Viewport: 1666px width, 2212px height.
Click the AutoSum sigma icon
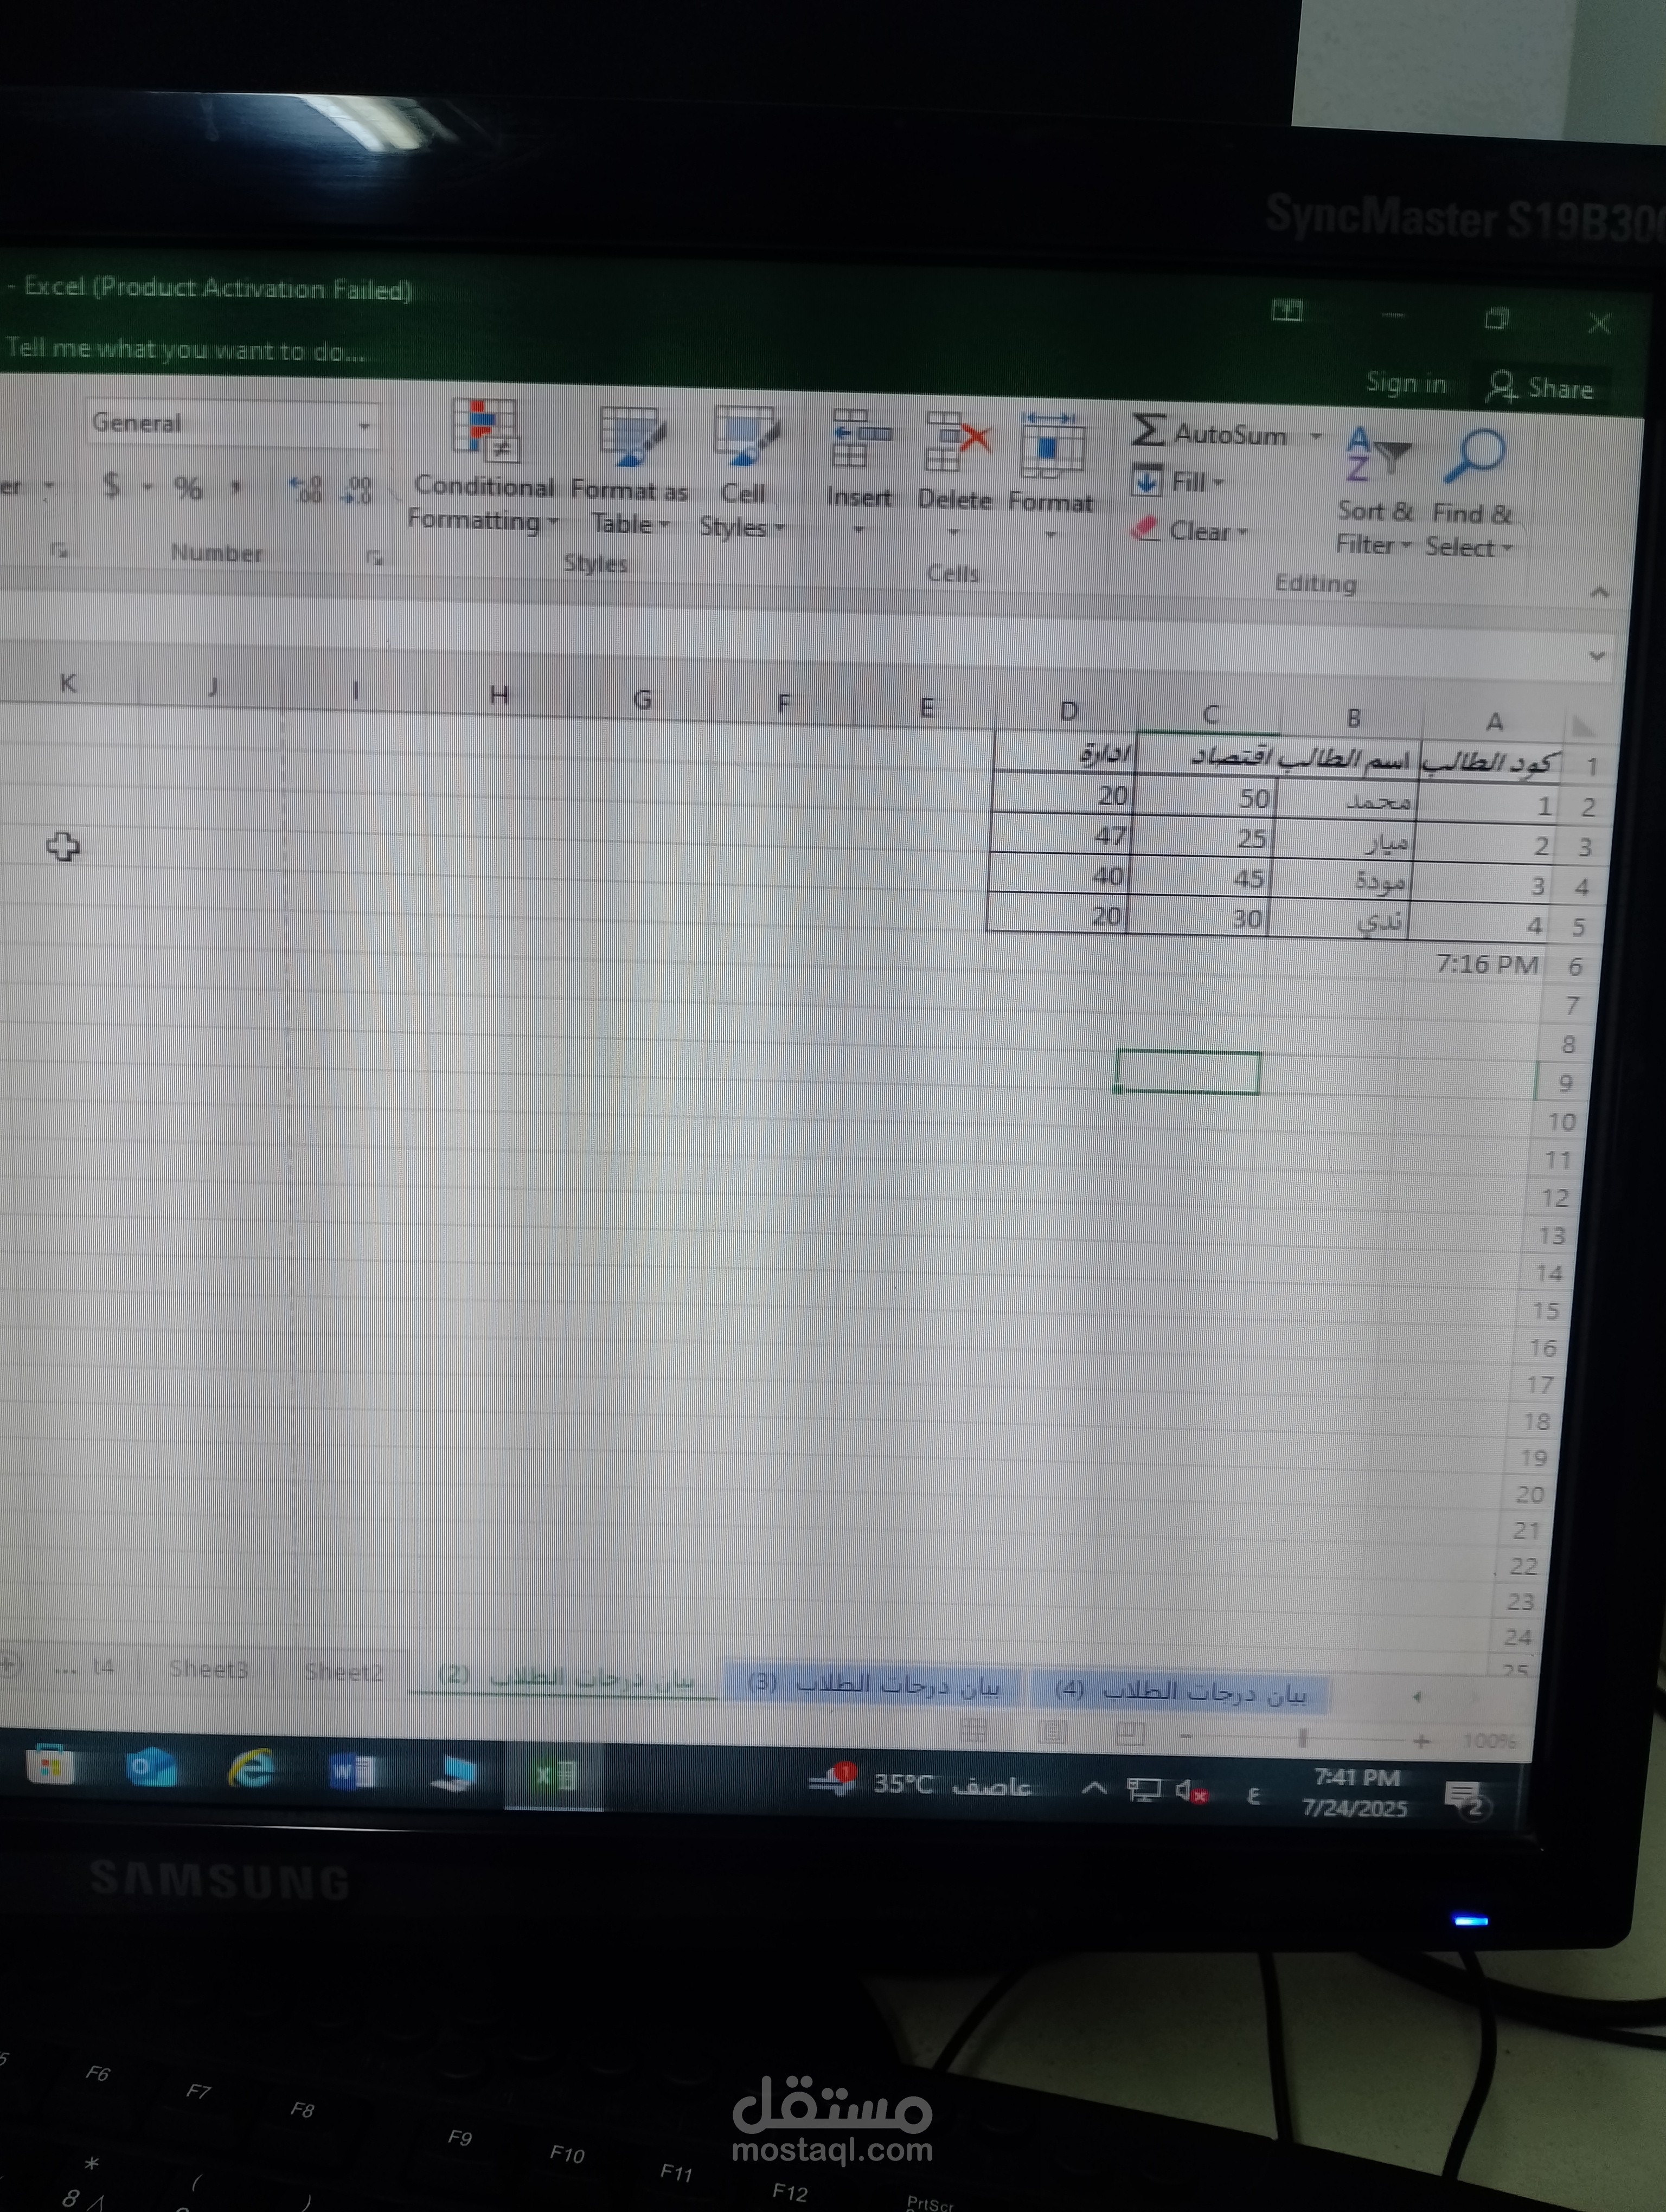(1148, 431)
